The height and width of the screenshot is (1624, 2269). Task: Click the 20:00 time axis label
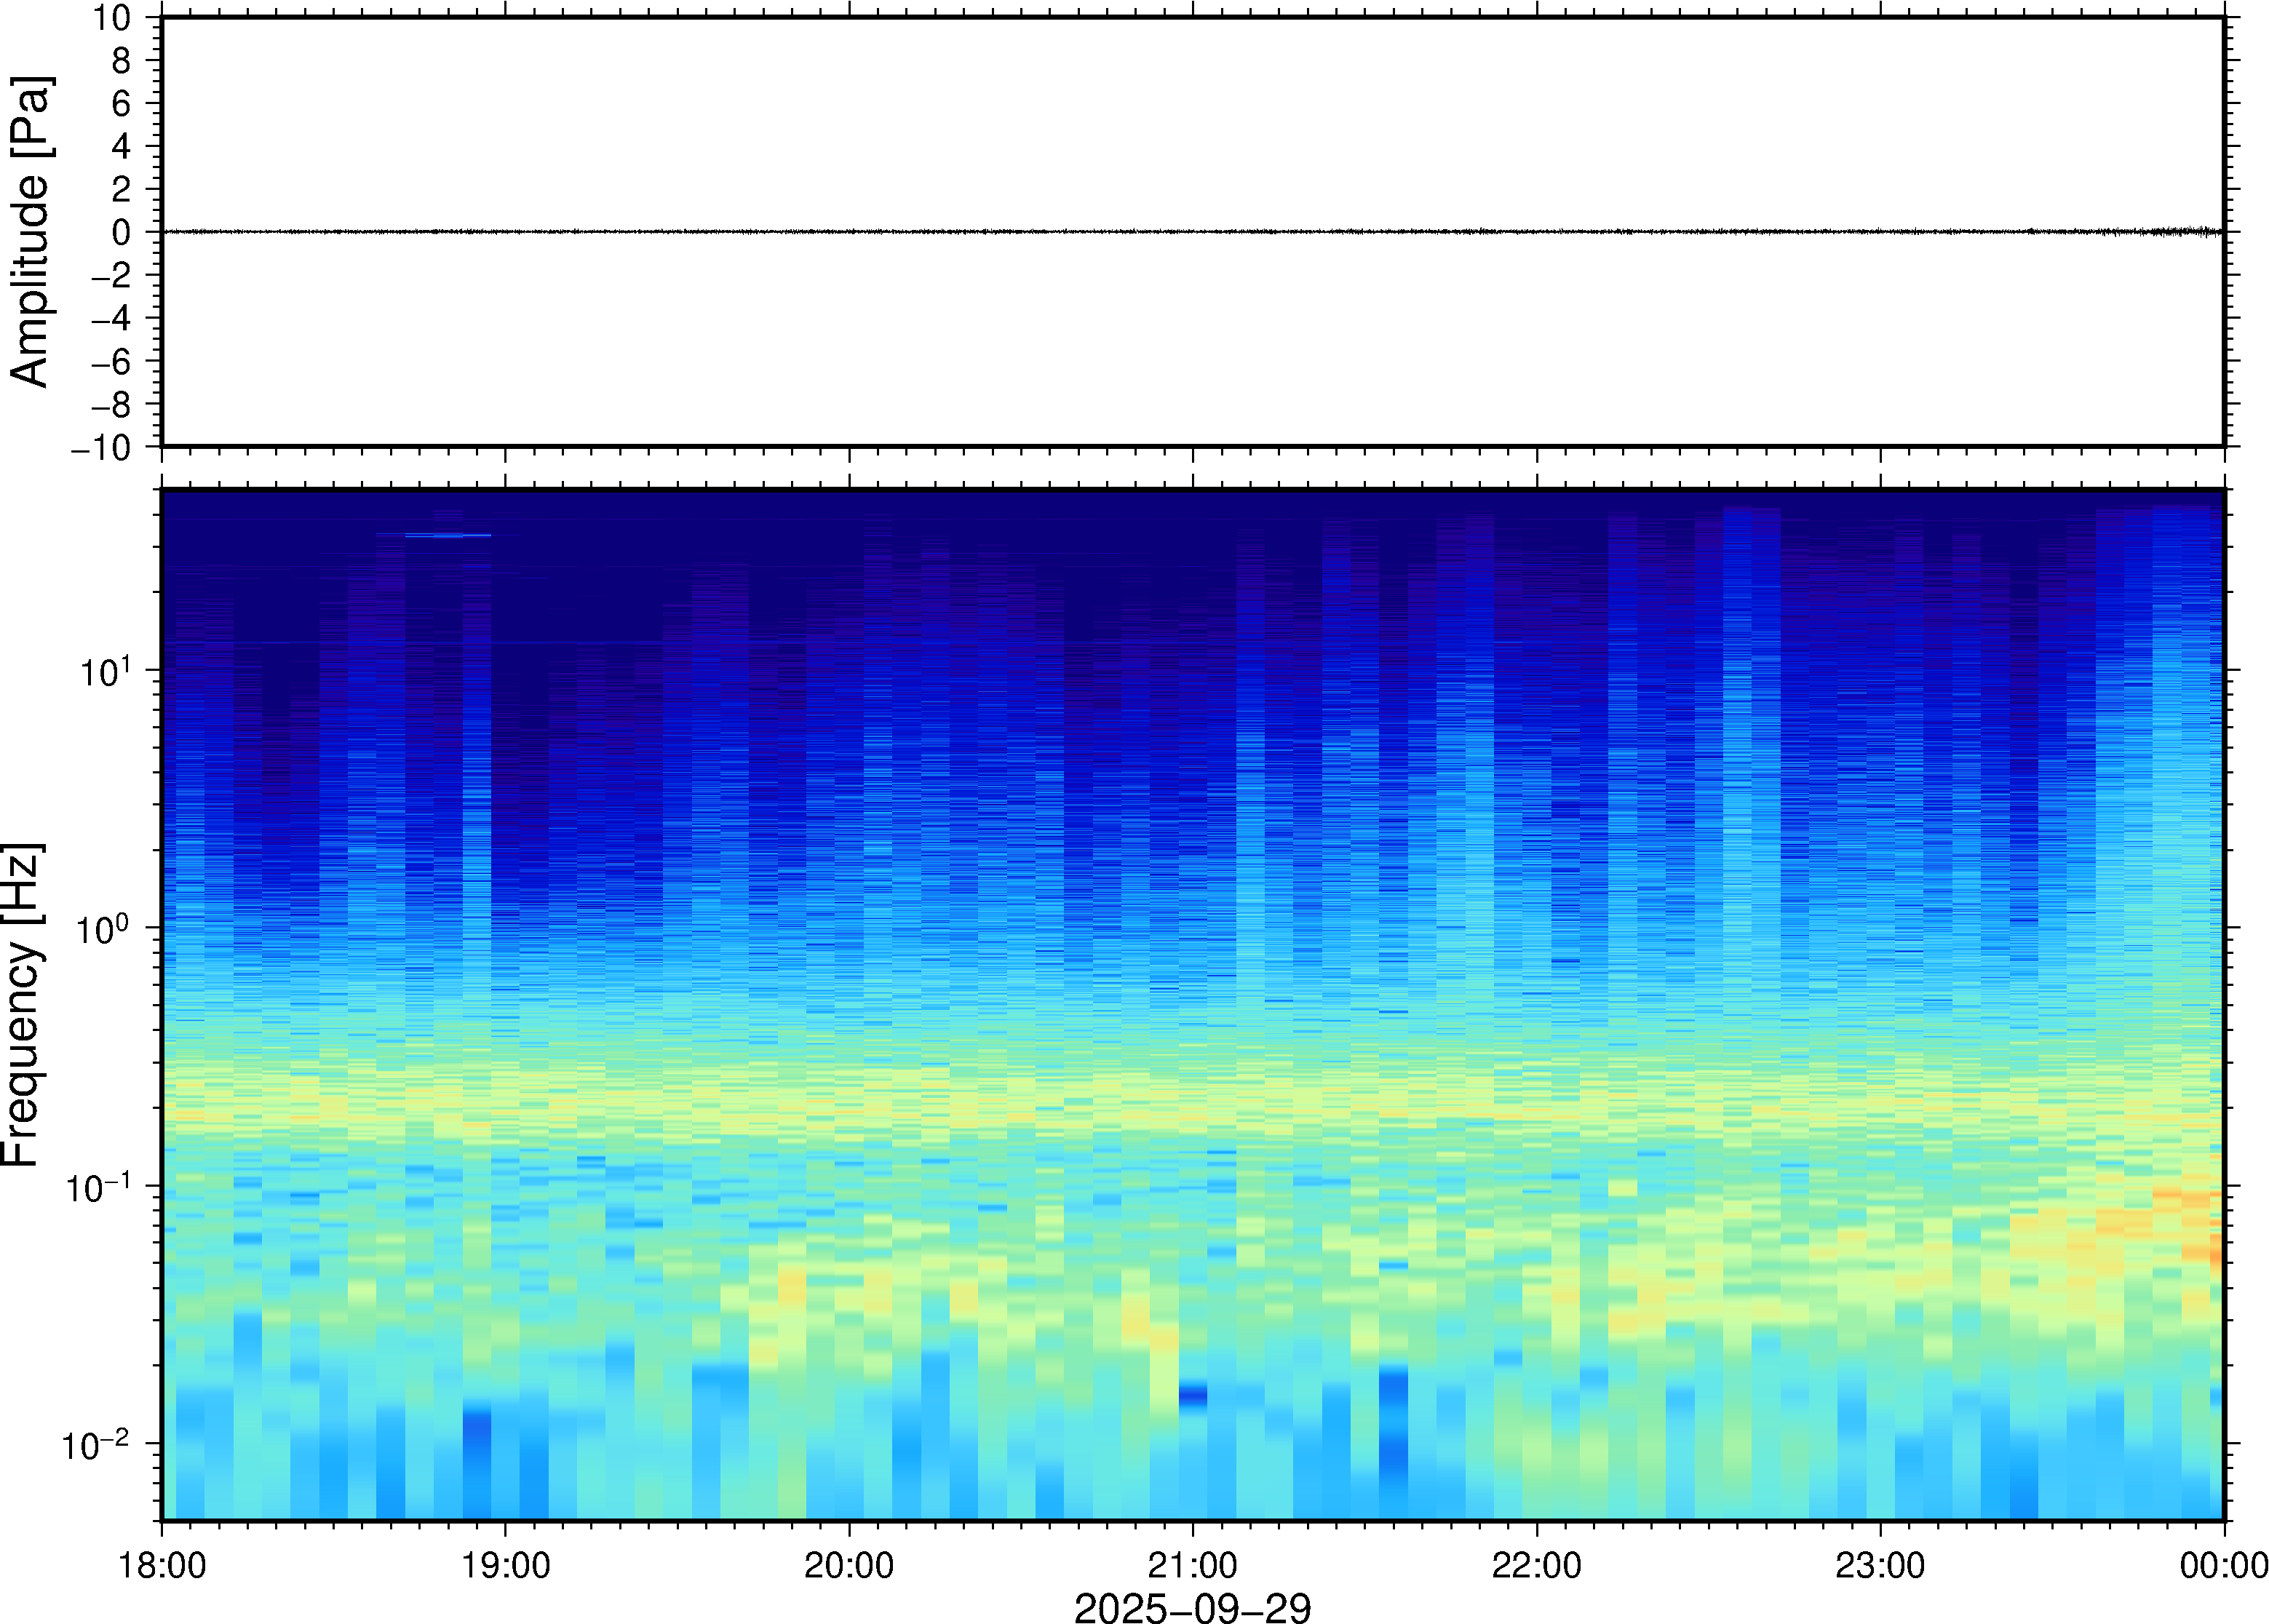point(849,1565)
